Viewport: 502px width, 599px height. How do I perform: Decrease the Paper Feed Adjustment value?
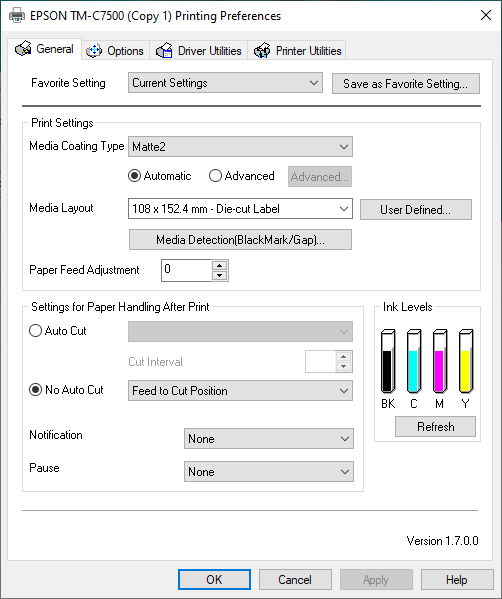tap(220, 275)
